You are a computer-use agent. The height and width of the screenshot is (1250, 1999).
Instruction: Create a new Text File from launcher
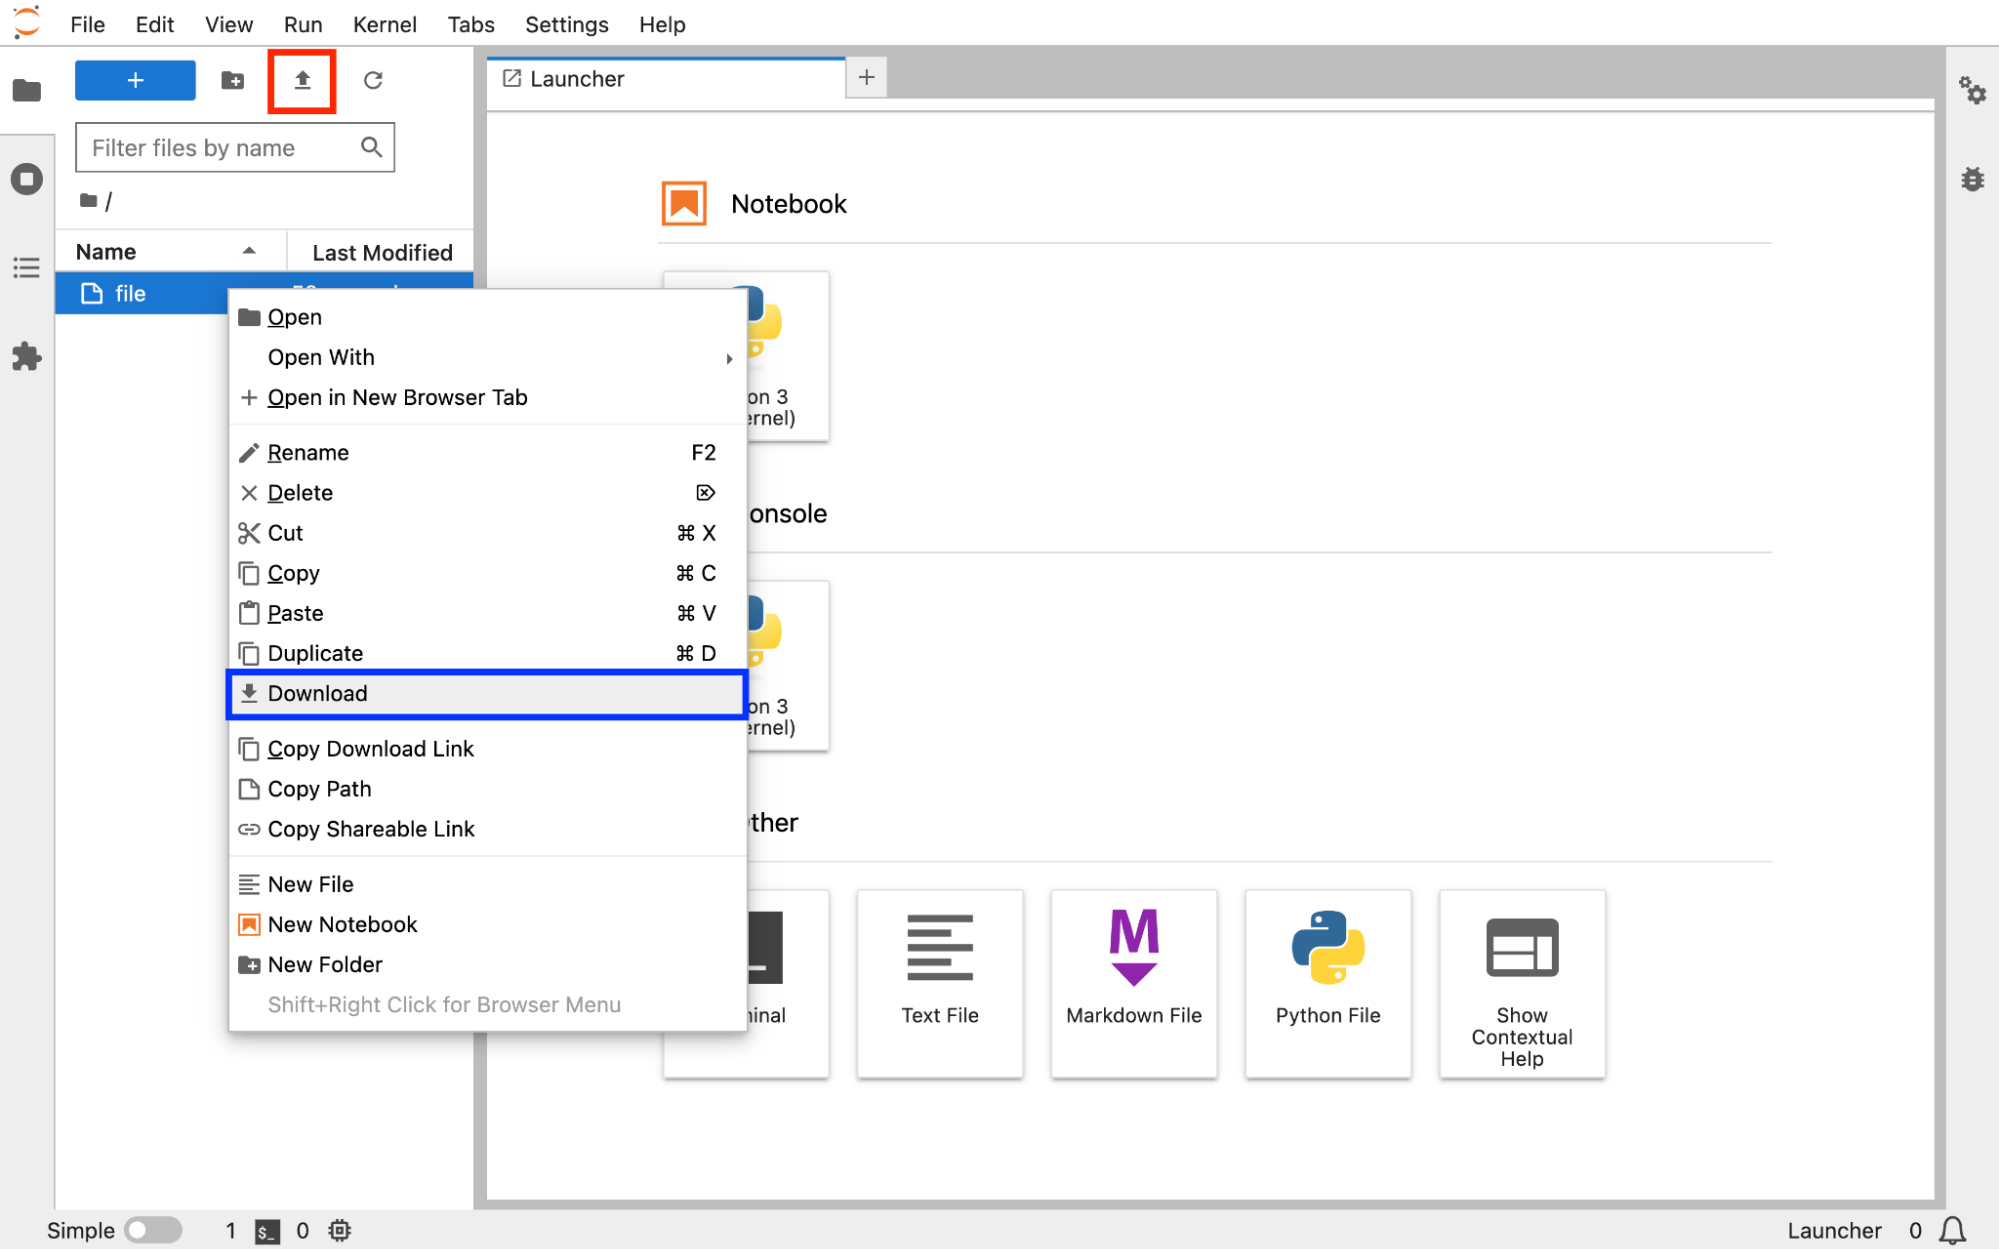pyautogui.click(x=940, y=984)
